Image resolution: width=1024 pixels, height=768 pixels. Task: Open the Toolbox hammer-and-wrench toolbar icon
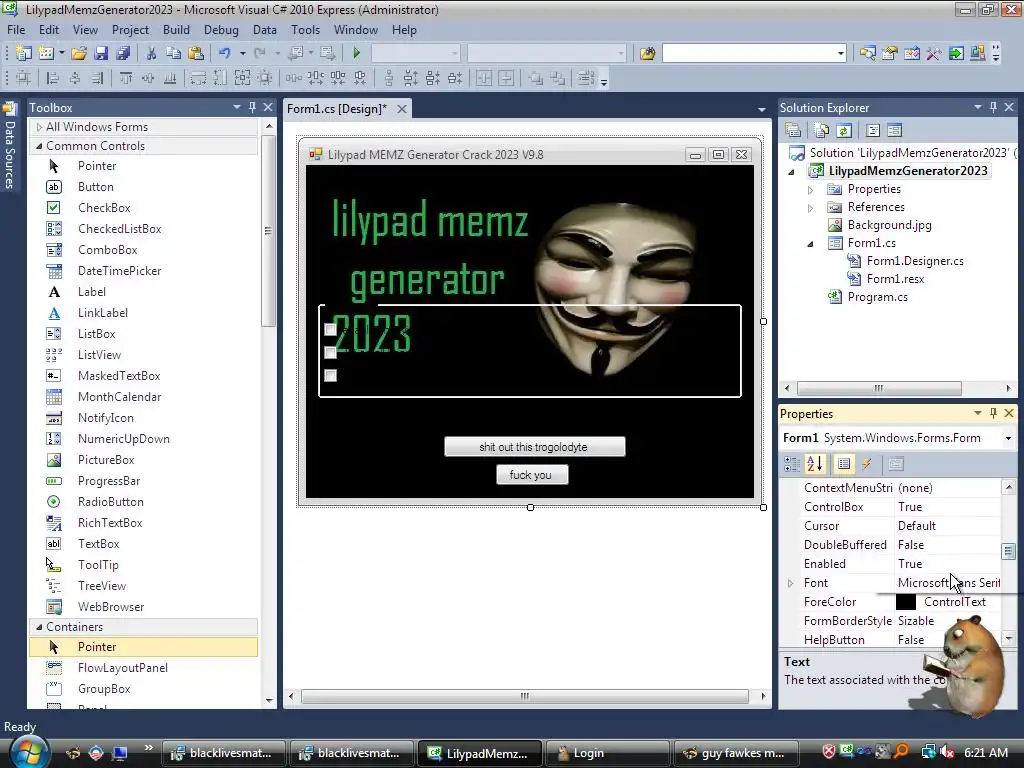(x=934, y=53)
